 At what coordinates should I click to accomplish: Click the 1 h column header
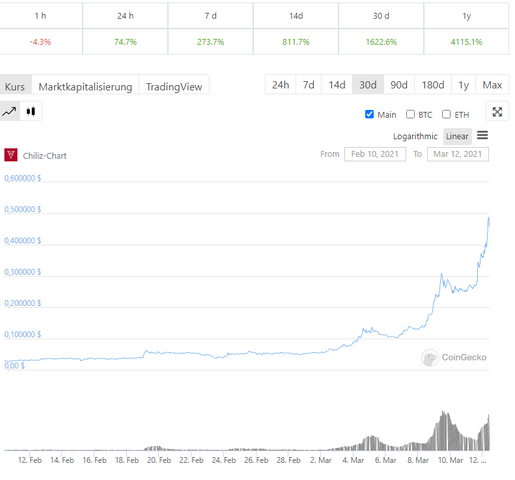click(x=40, y=16)
